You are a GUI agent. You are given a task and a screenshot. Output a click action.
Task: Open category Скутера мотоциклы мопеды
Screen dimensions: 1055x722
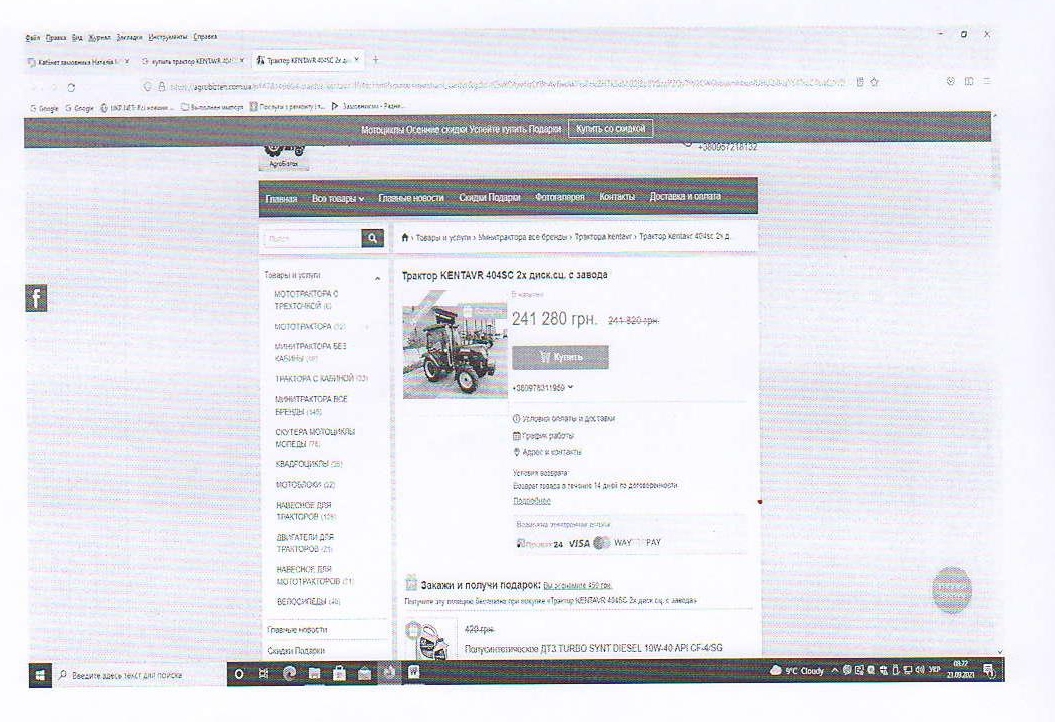point(315,438)
